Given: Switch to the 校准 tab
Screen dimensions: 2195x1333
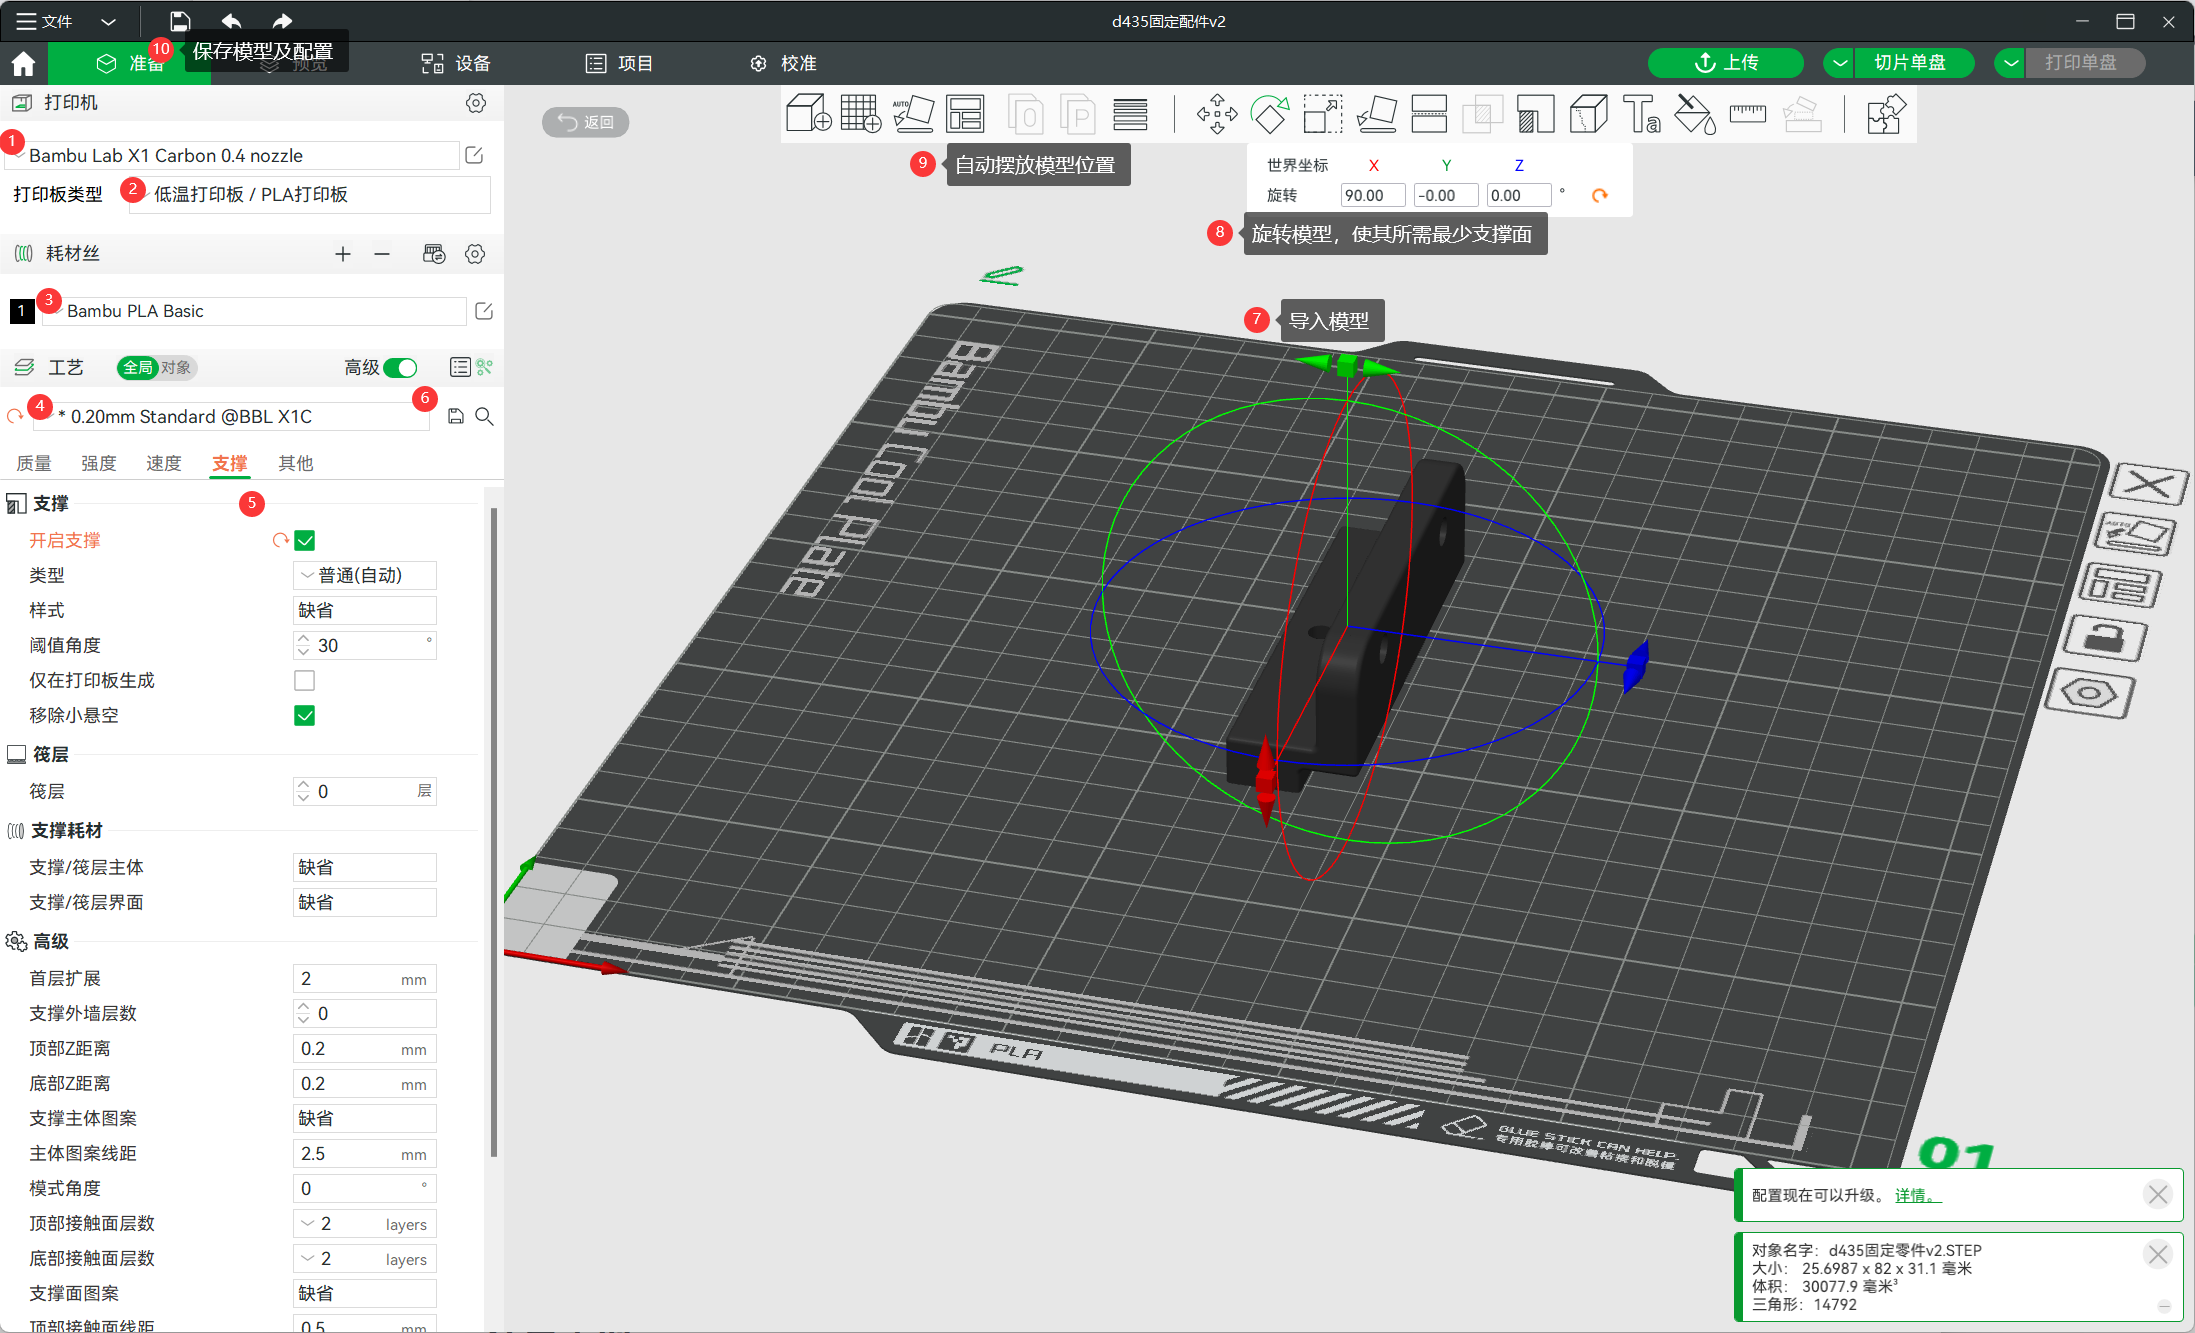Looking at the screenshot, I should [783, 64].
